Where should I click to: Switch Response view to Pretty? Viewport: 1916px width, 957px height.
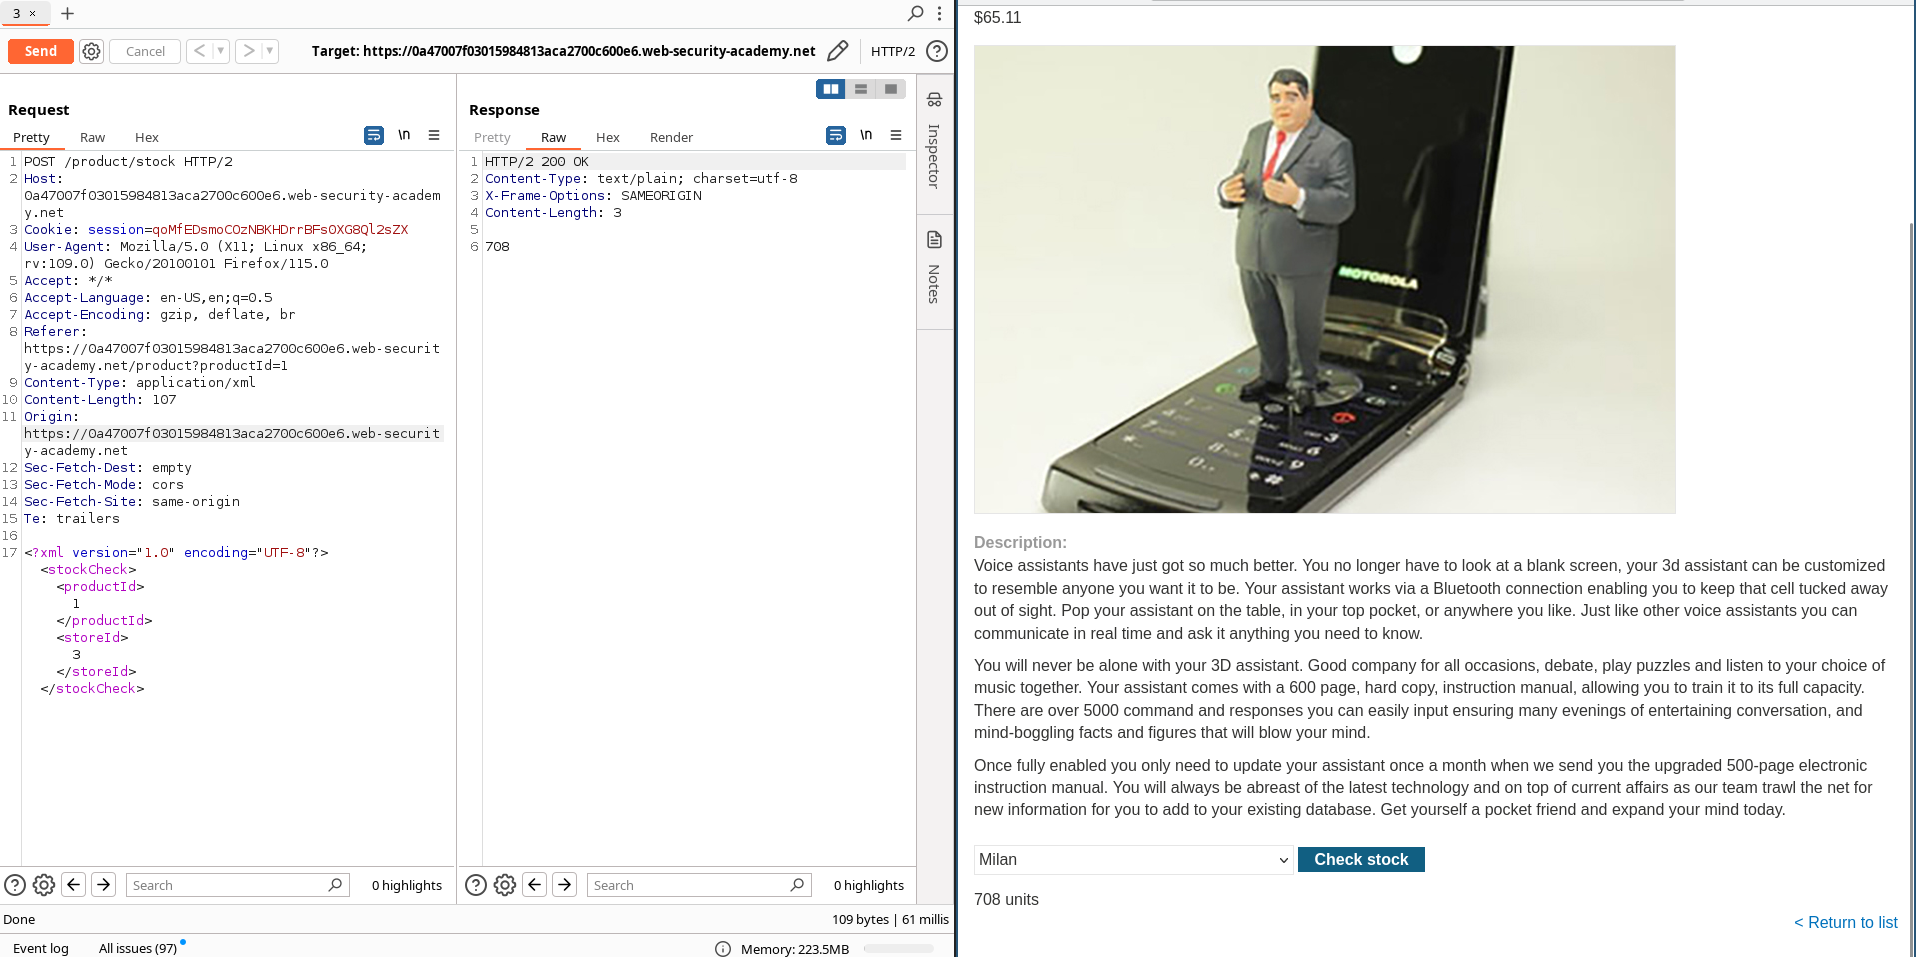click(x=492, y=137)
